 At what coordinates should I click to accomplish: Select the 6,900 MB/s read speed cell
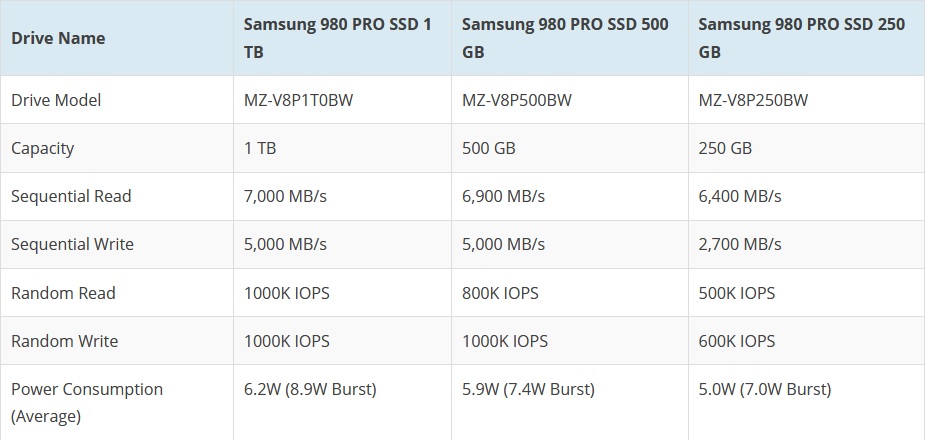[x=503, y=196]
